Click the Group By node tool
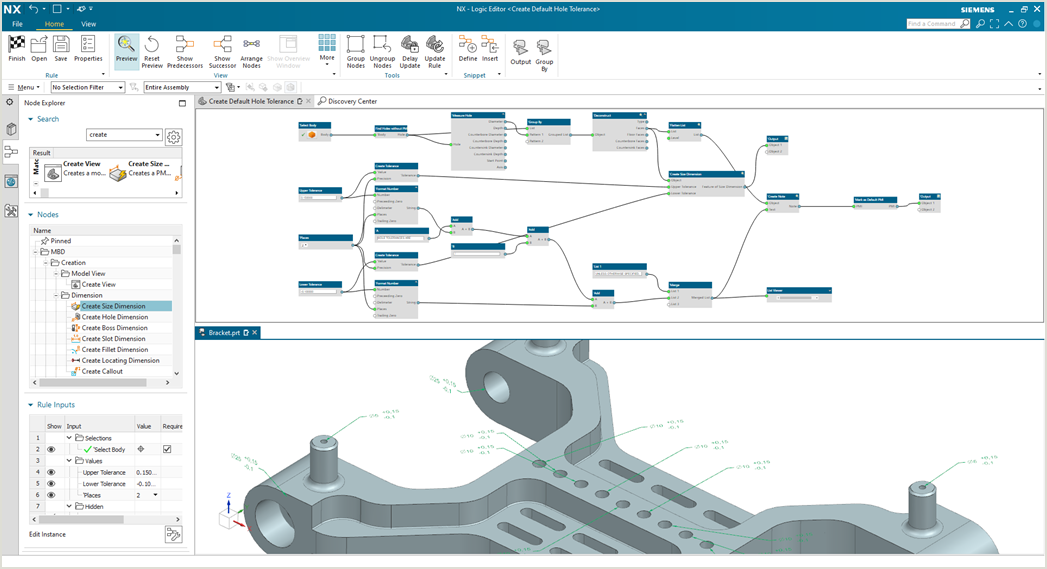The image size is (1047, 569). 544,55
